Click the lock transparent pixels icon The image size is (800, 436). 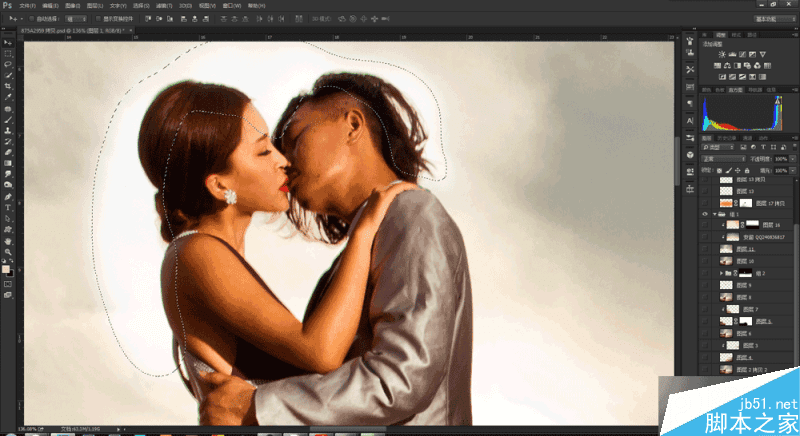[719, 171]
